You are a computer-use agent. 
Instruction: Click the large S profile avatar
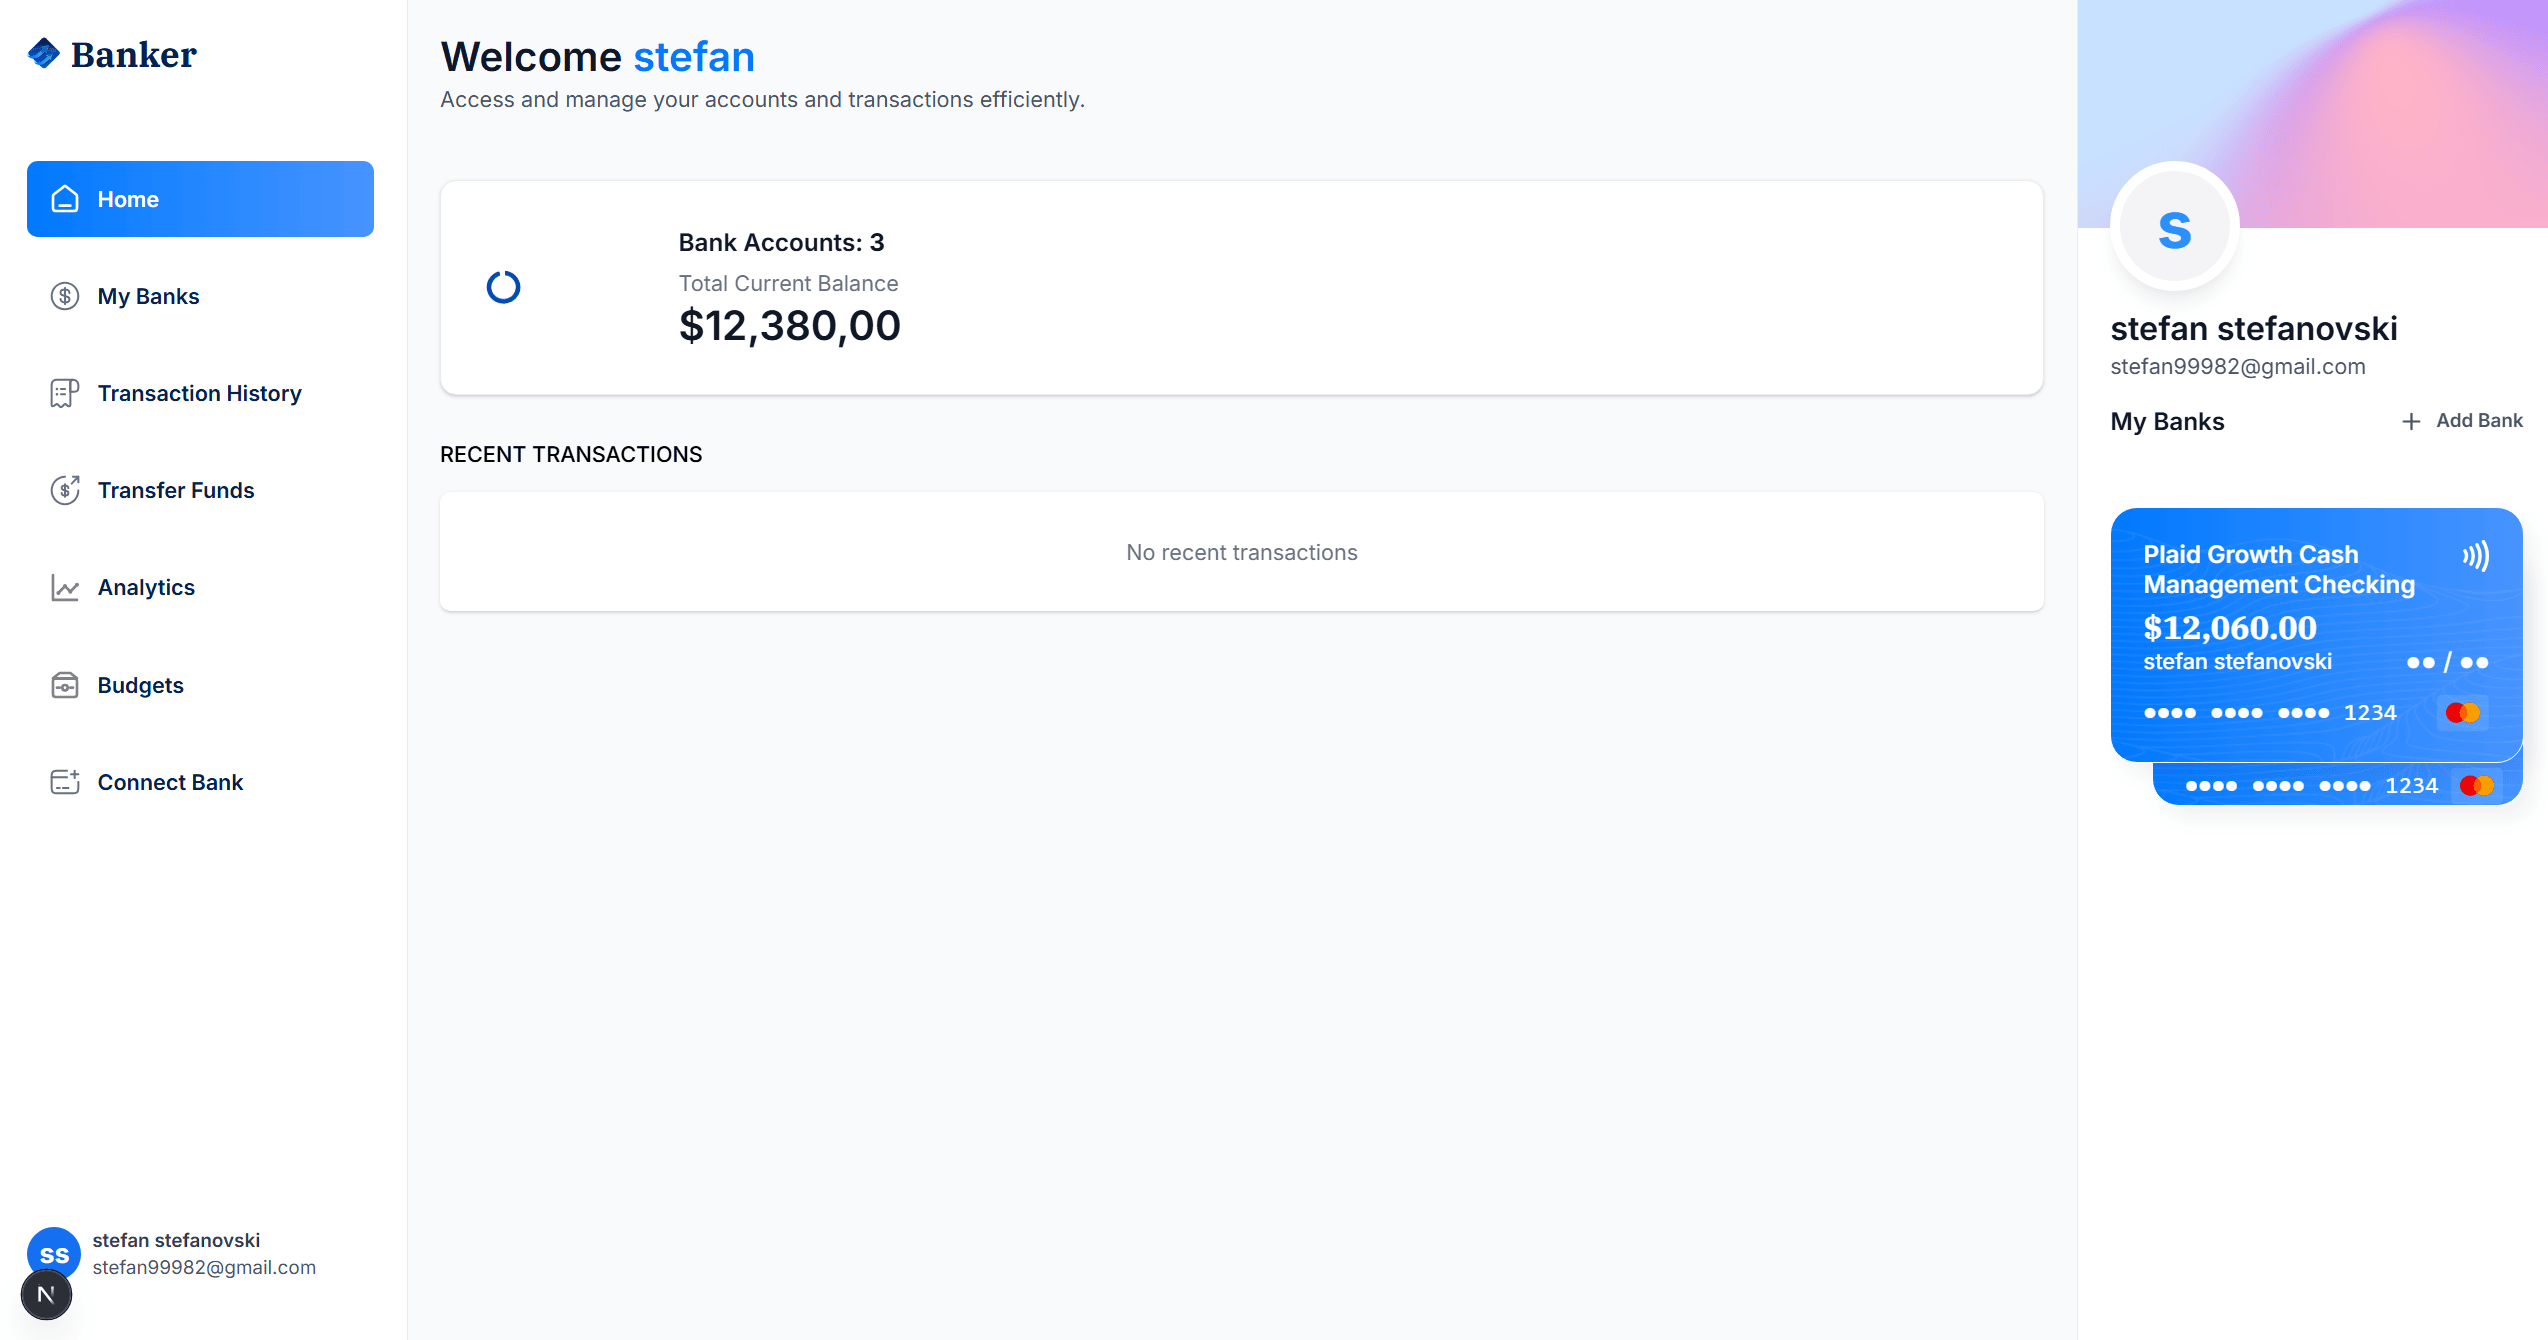[x=2175, y=229]
